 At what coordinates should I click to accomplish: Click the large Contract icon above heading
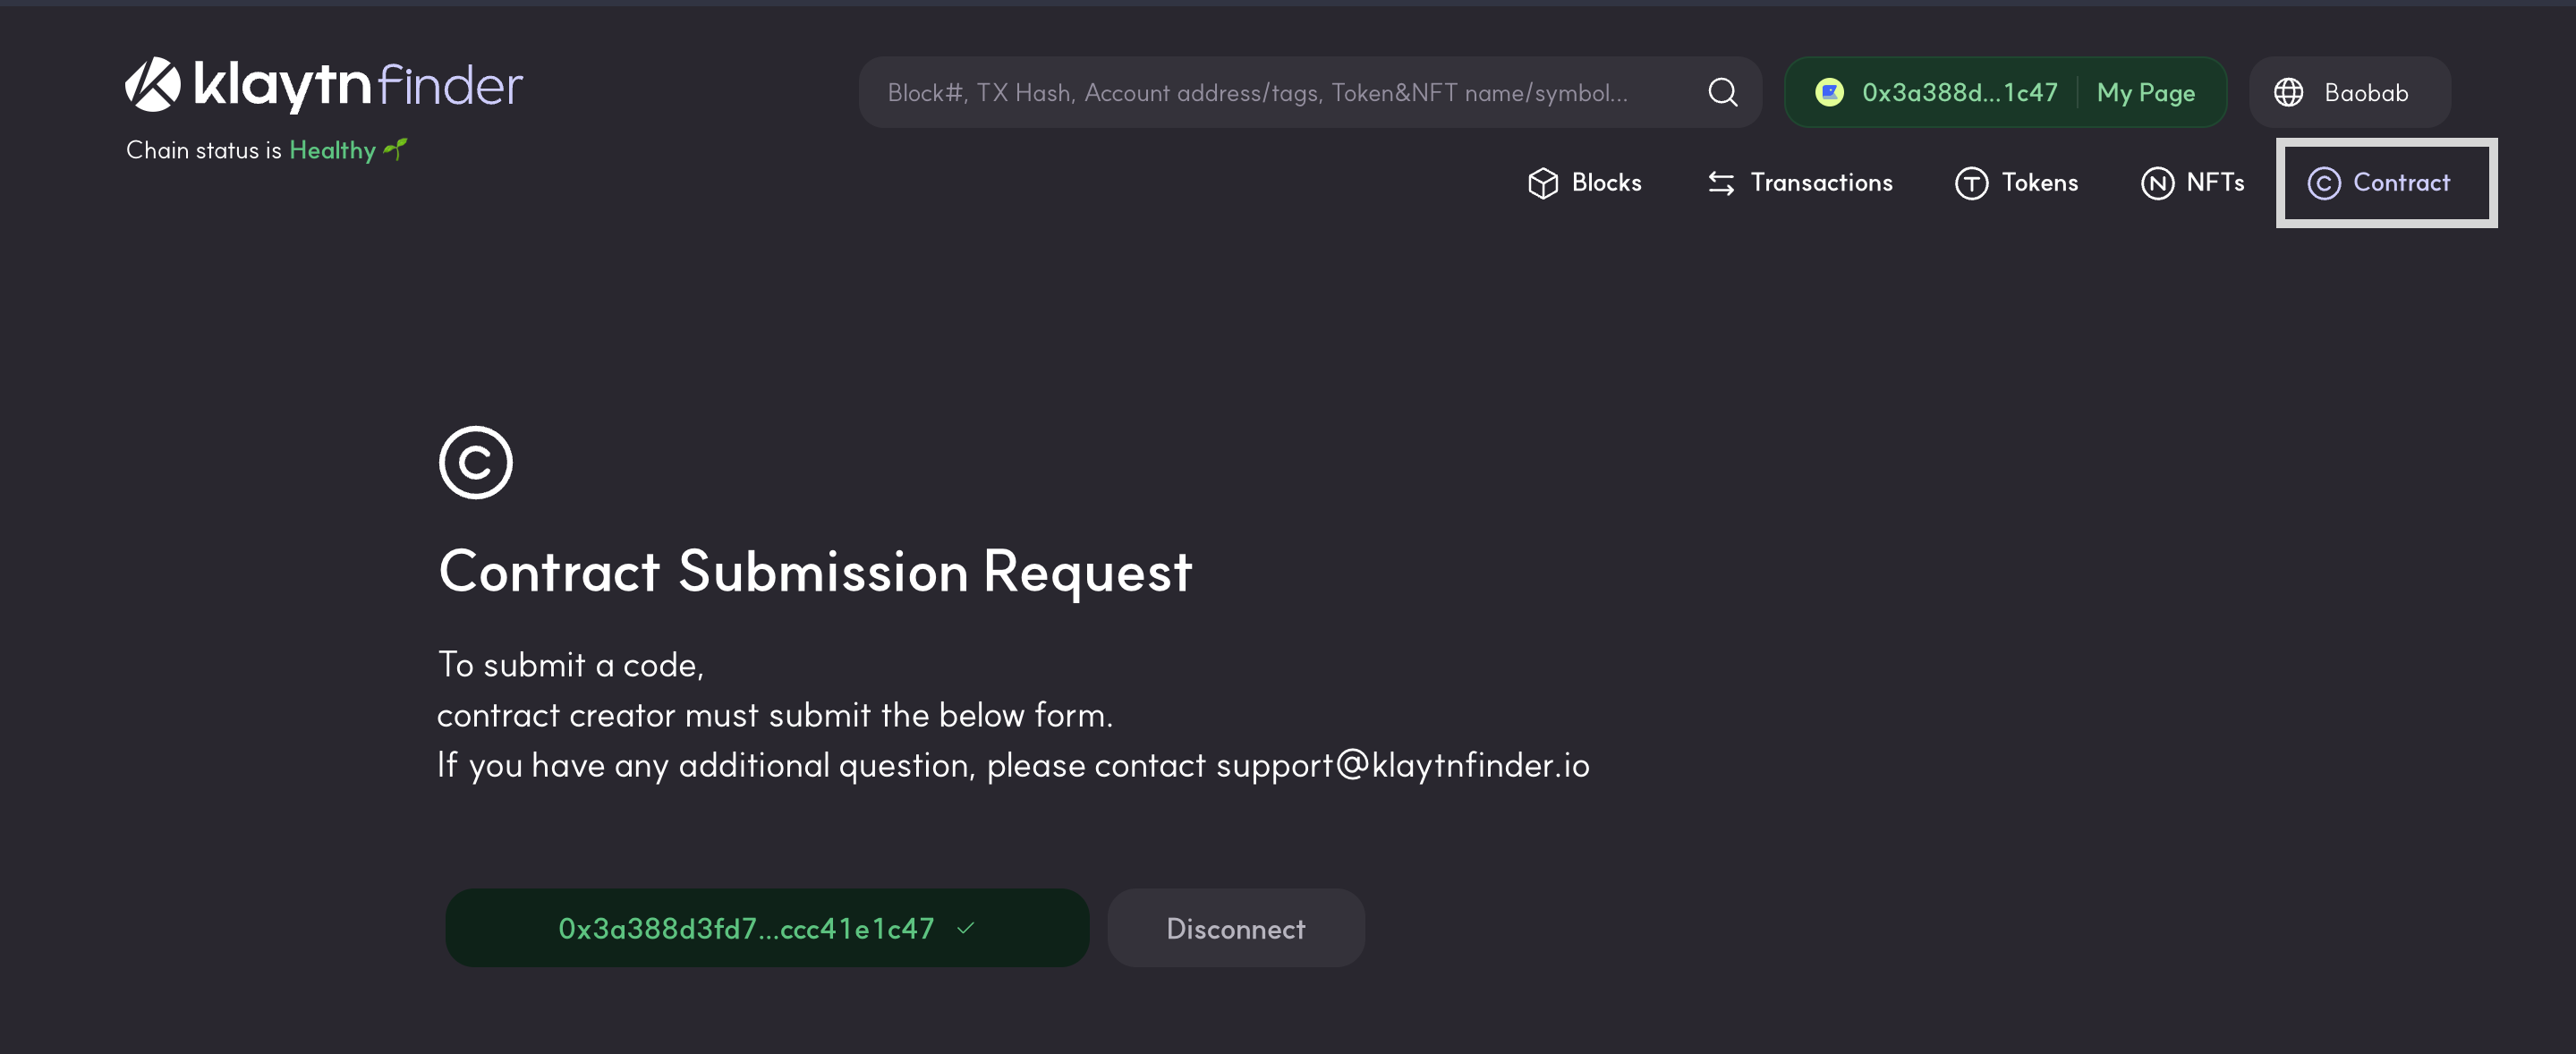pyautogui.click(x=475, y=463)
